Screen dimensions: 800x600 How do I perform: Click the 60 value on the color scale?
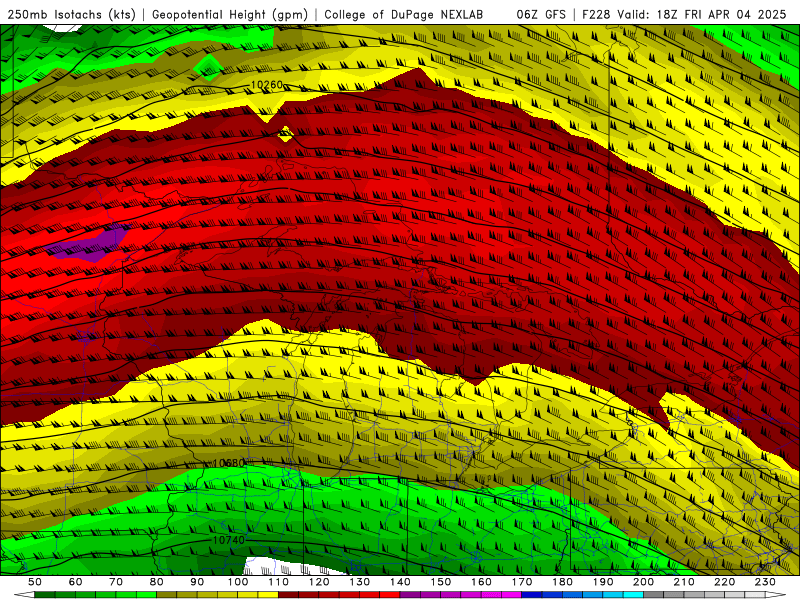tap(76, 582)
